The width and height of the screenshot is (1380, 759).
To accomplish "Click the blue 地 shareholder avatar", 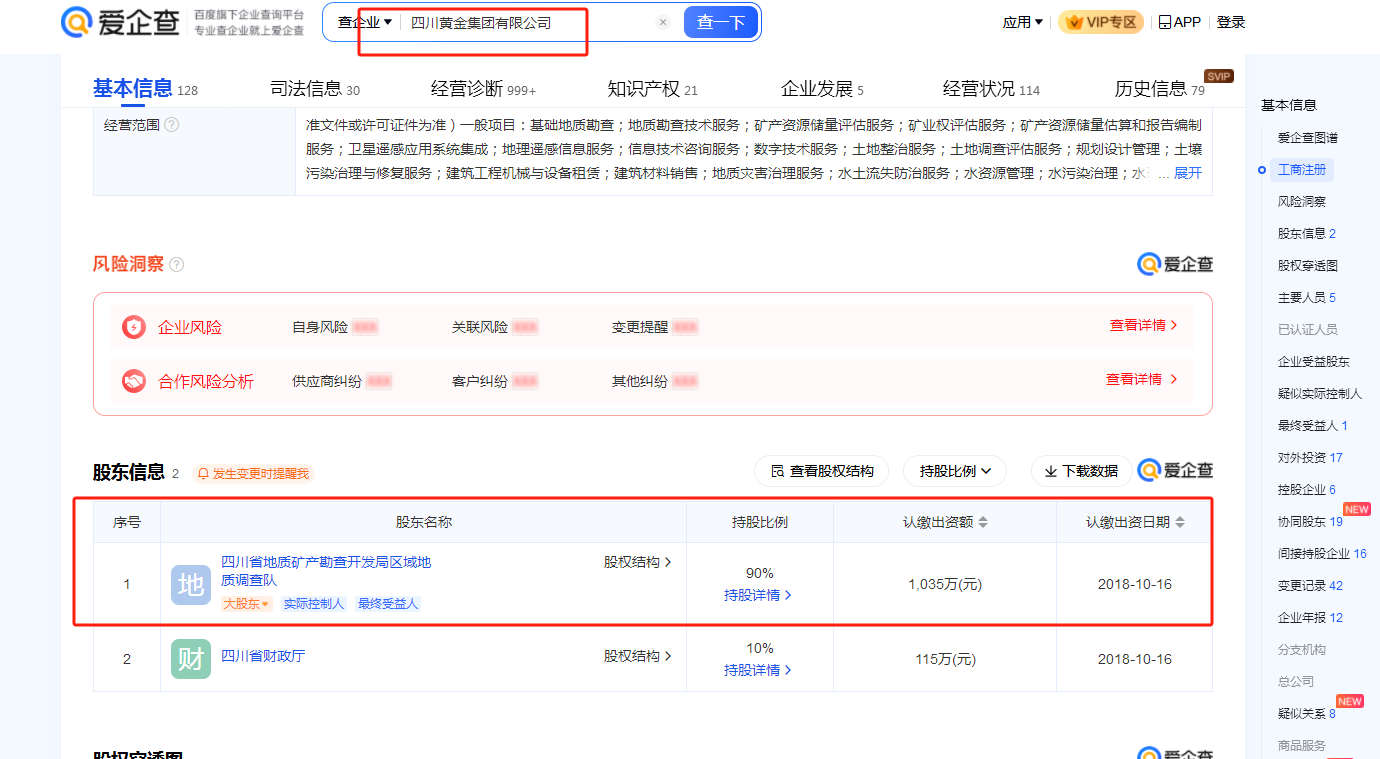I will coord(191,585).
